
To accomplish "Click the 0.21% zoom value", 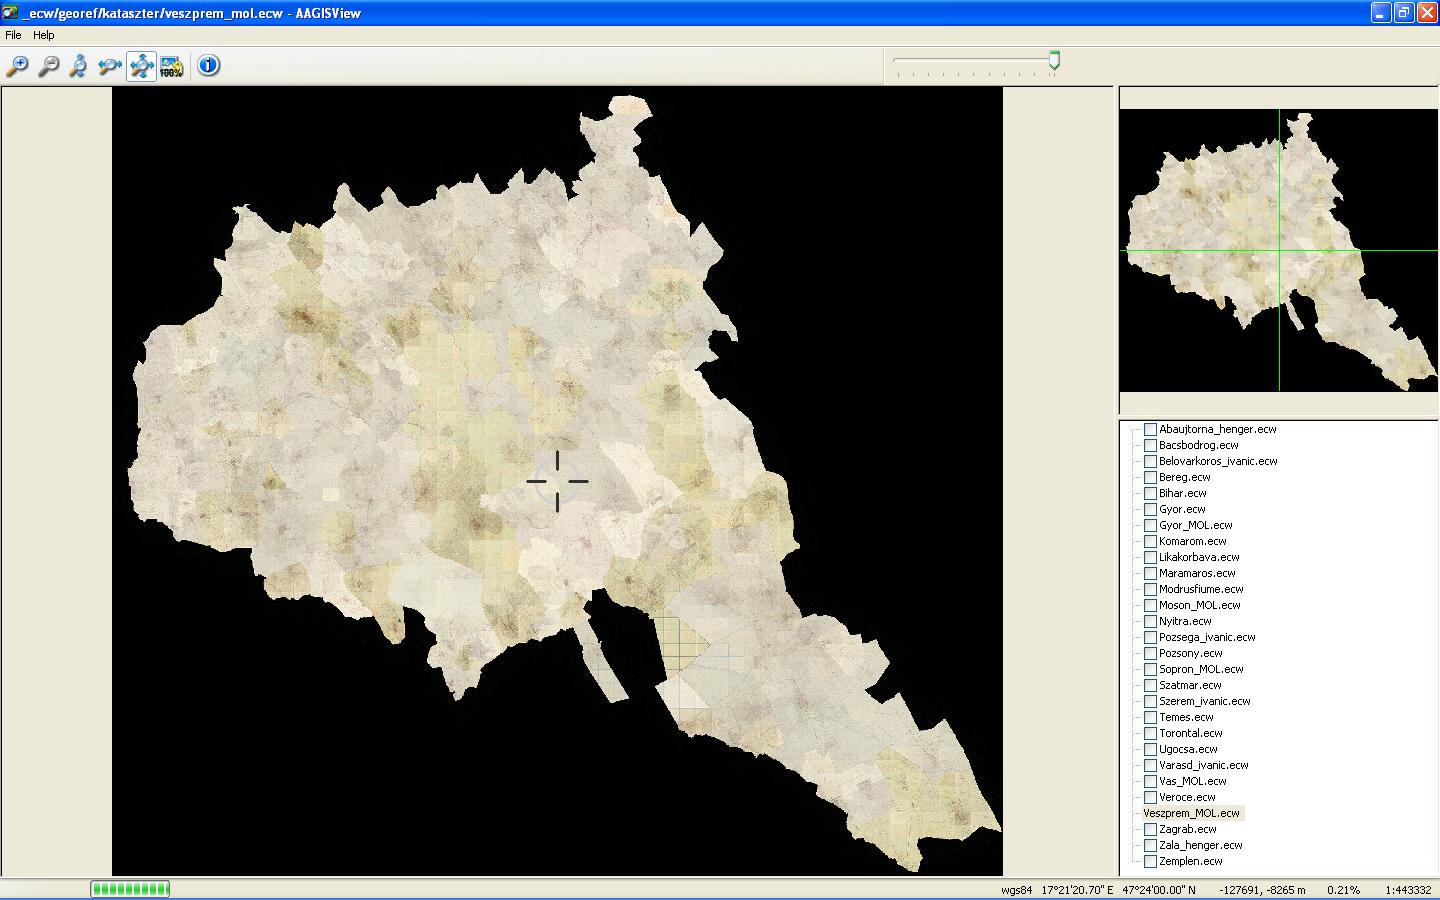I will (1343, 890).
